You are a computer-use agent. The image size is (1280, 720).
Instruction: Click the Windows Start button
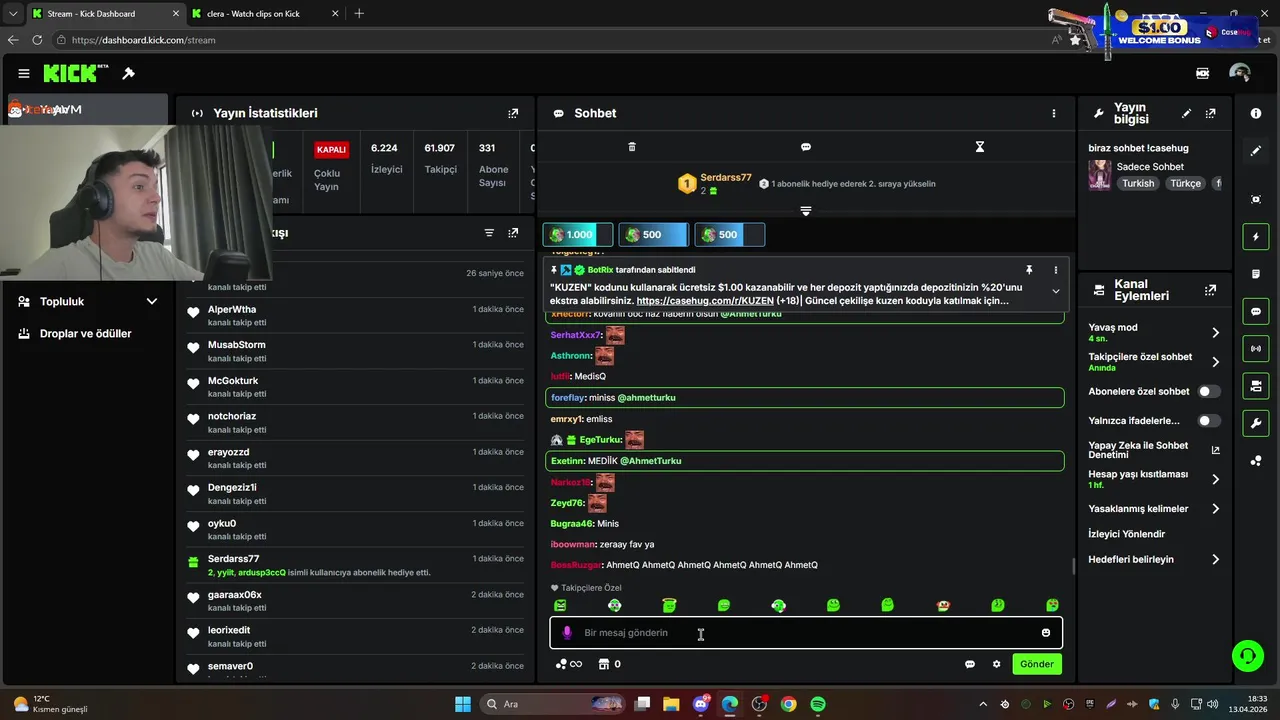coord(463,704)
